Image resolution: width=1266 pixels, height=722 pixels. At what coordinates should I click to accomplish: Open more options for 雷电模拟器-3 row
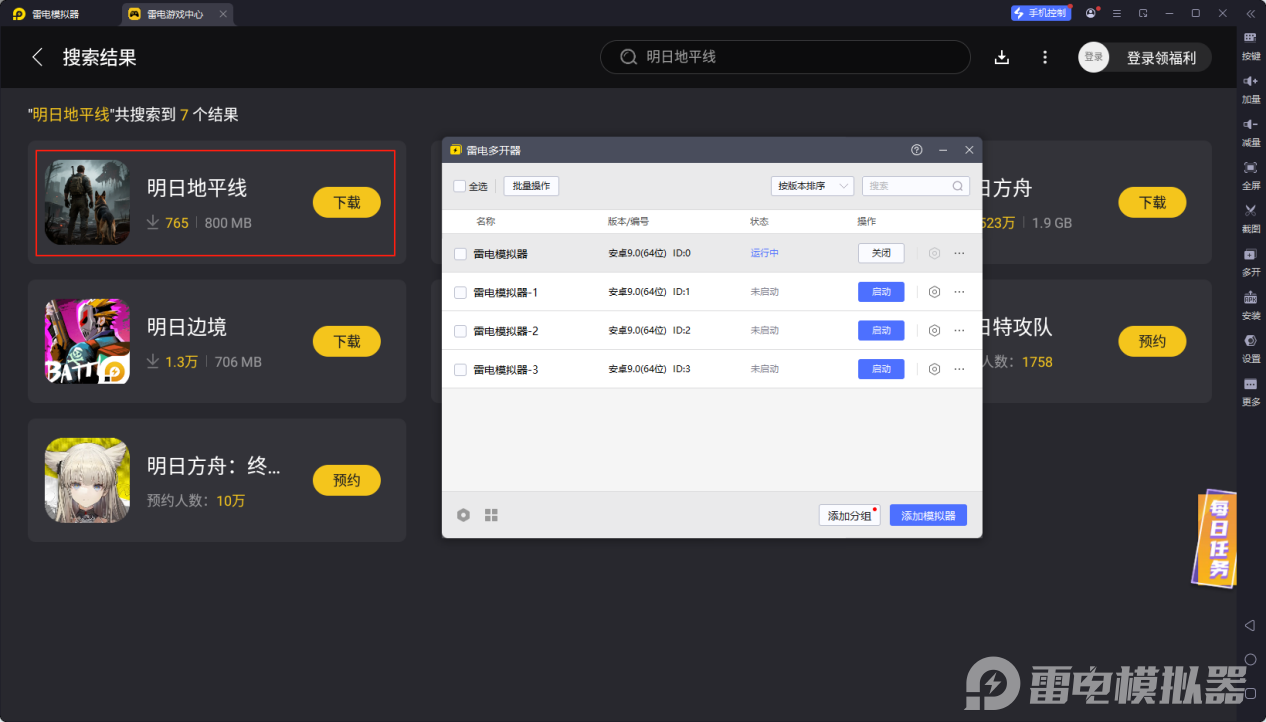click(959, 369)
